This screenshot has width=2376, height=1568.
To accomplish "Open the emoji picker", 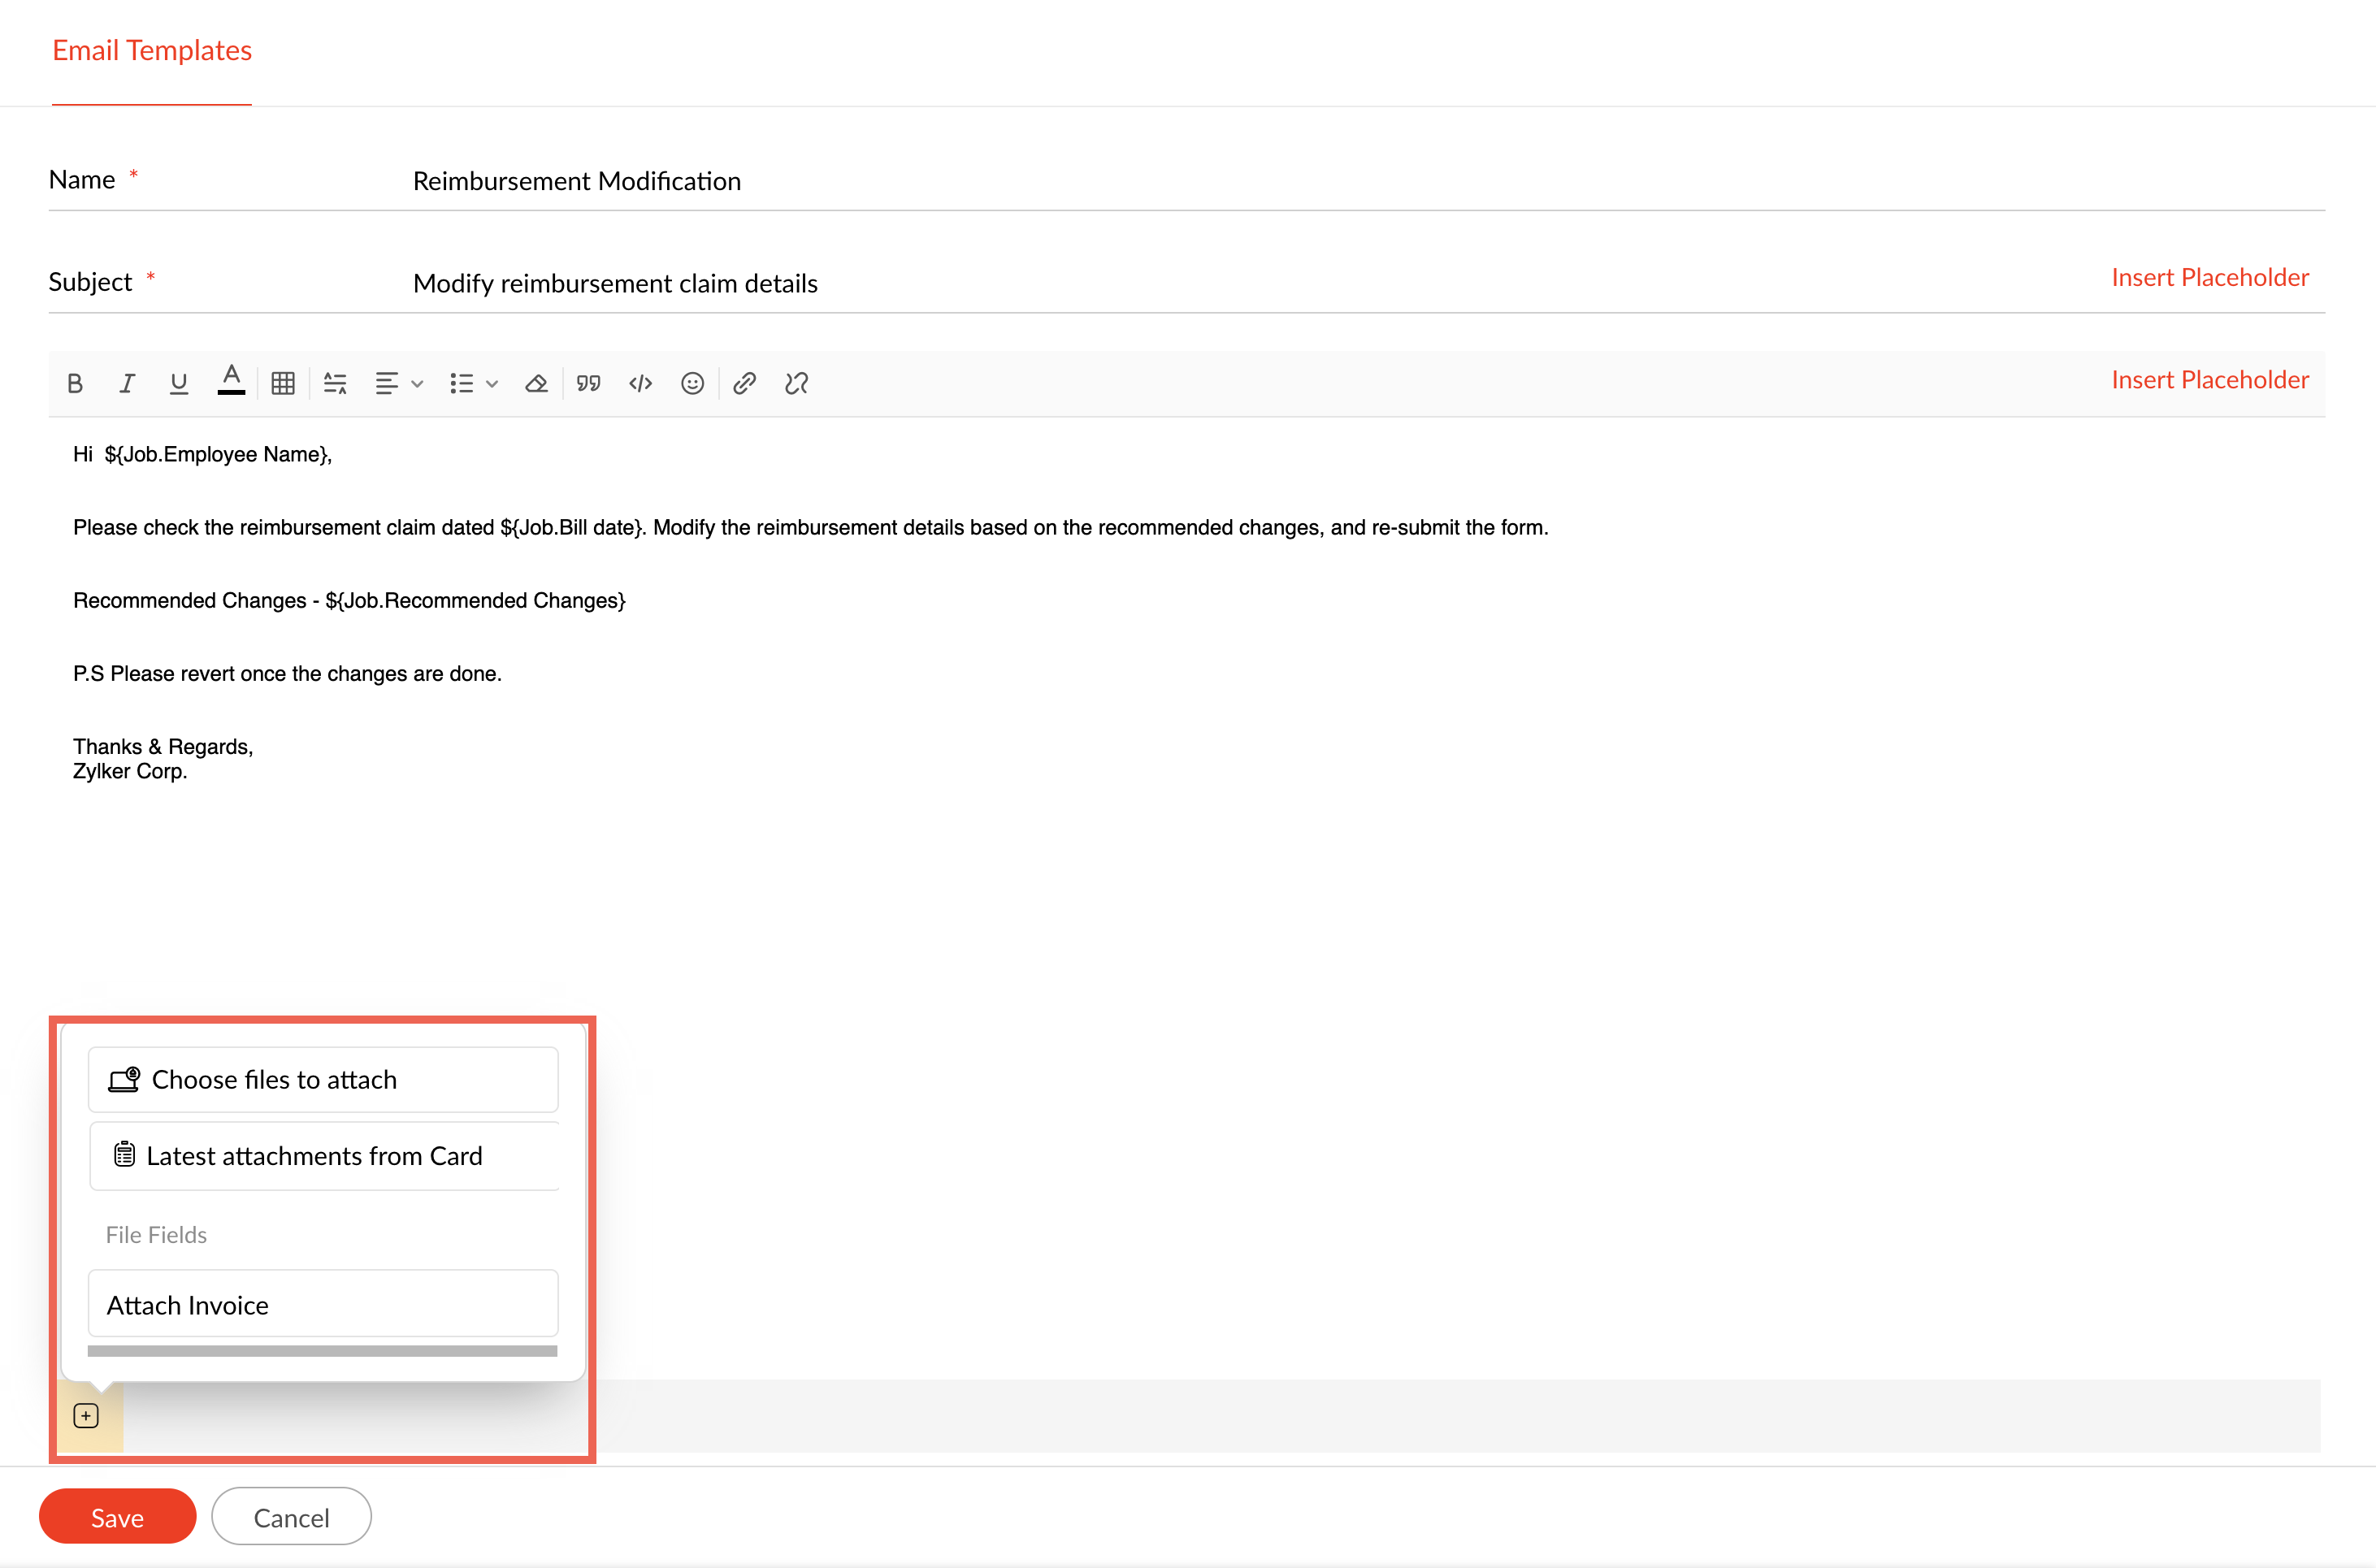I will (x=692, y=383).
